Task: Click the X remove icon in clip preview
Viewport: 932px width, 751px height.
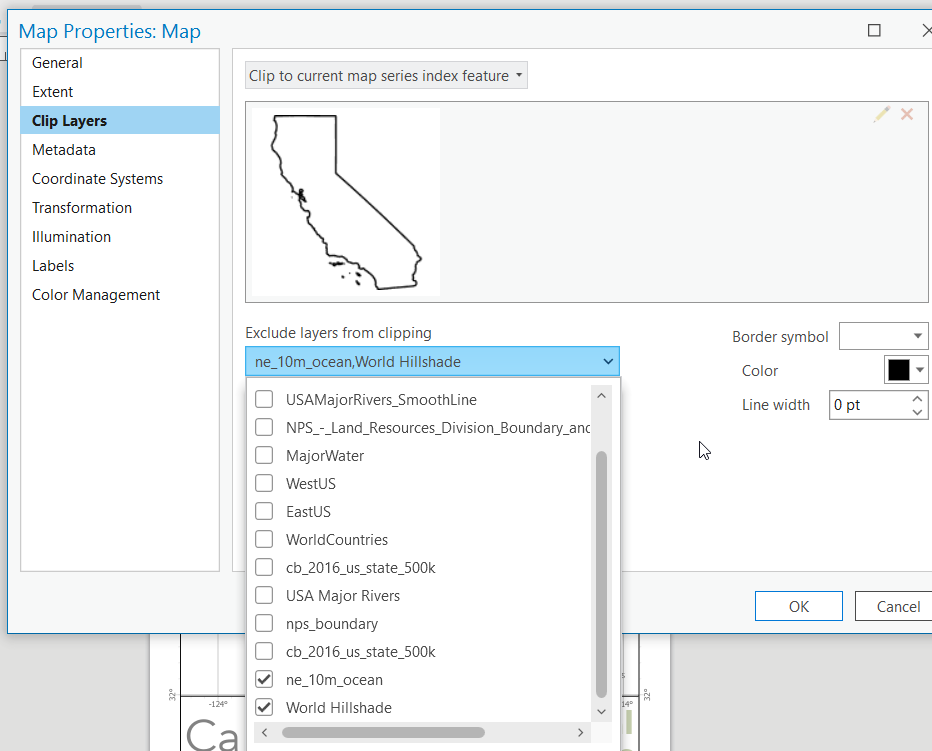Action: tap(907, 115)
